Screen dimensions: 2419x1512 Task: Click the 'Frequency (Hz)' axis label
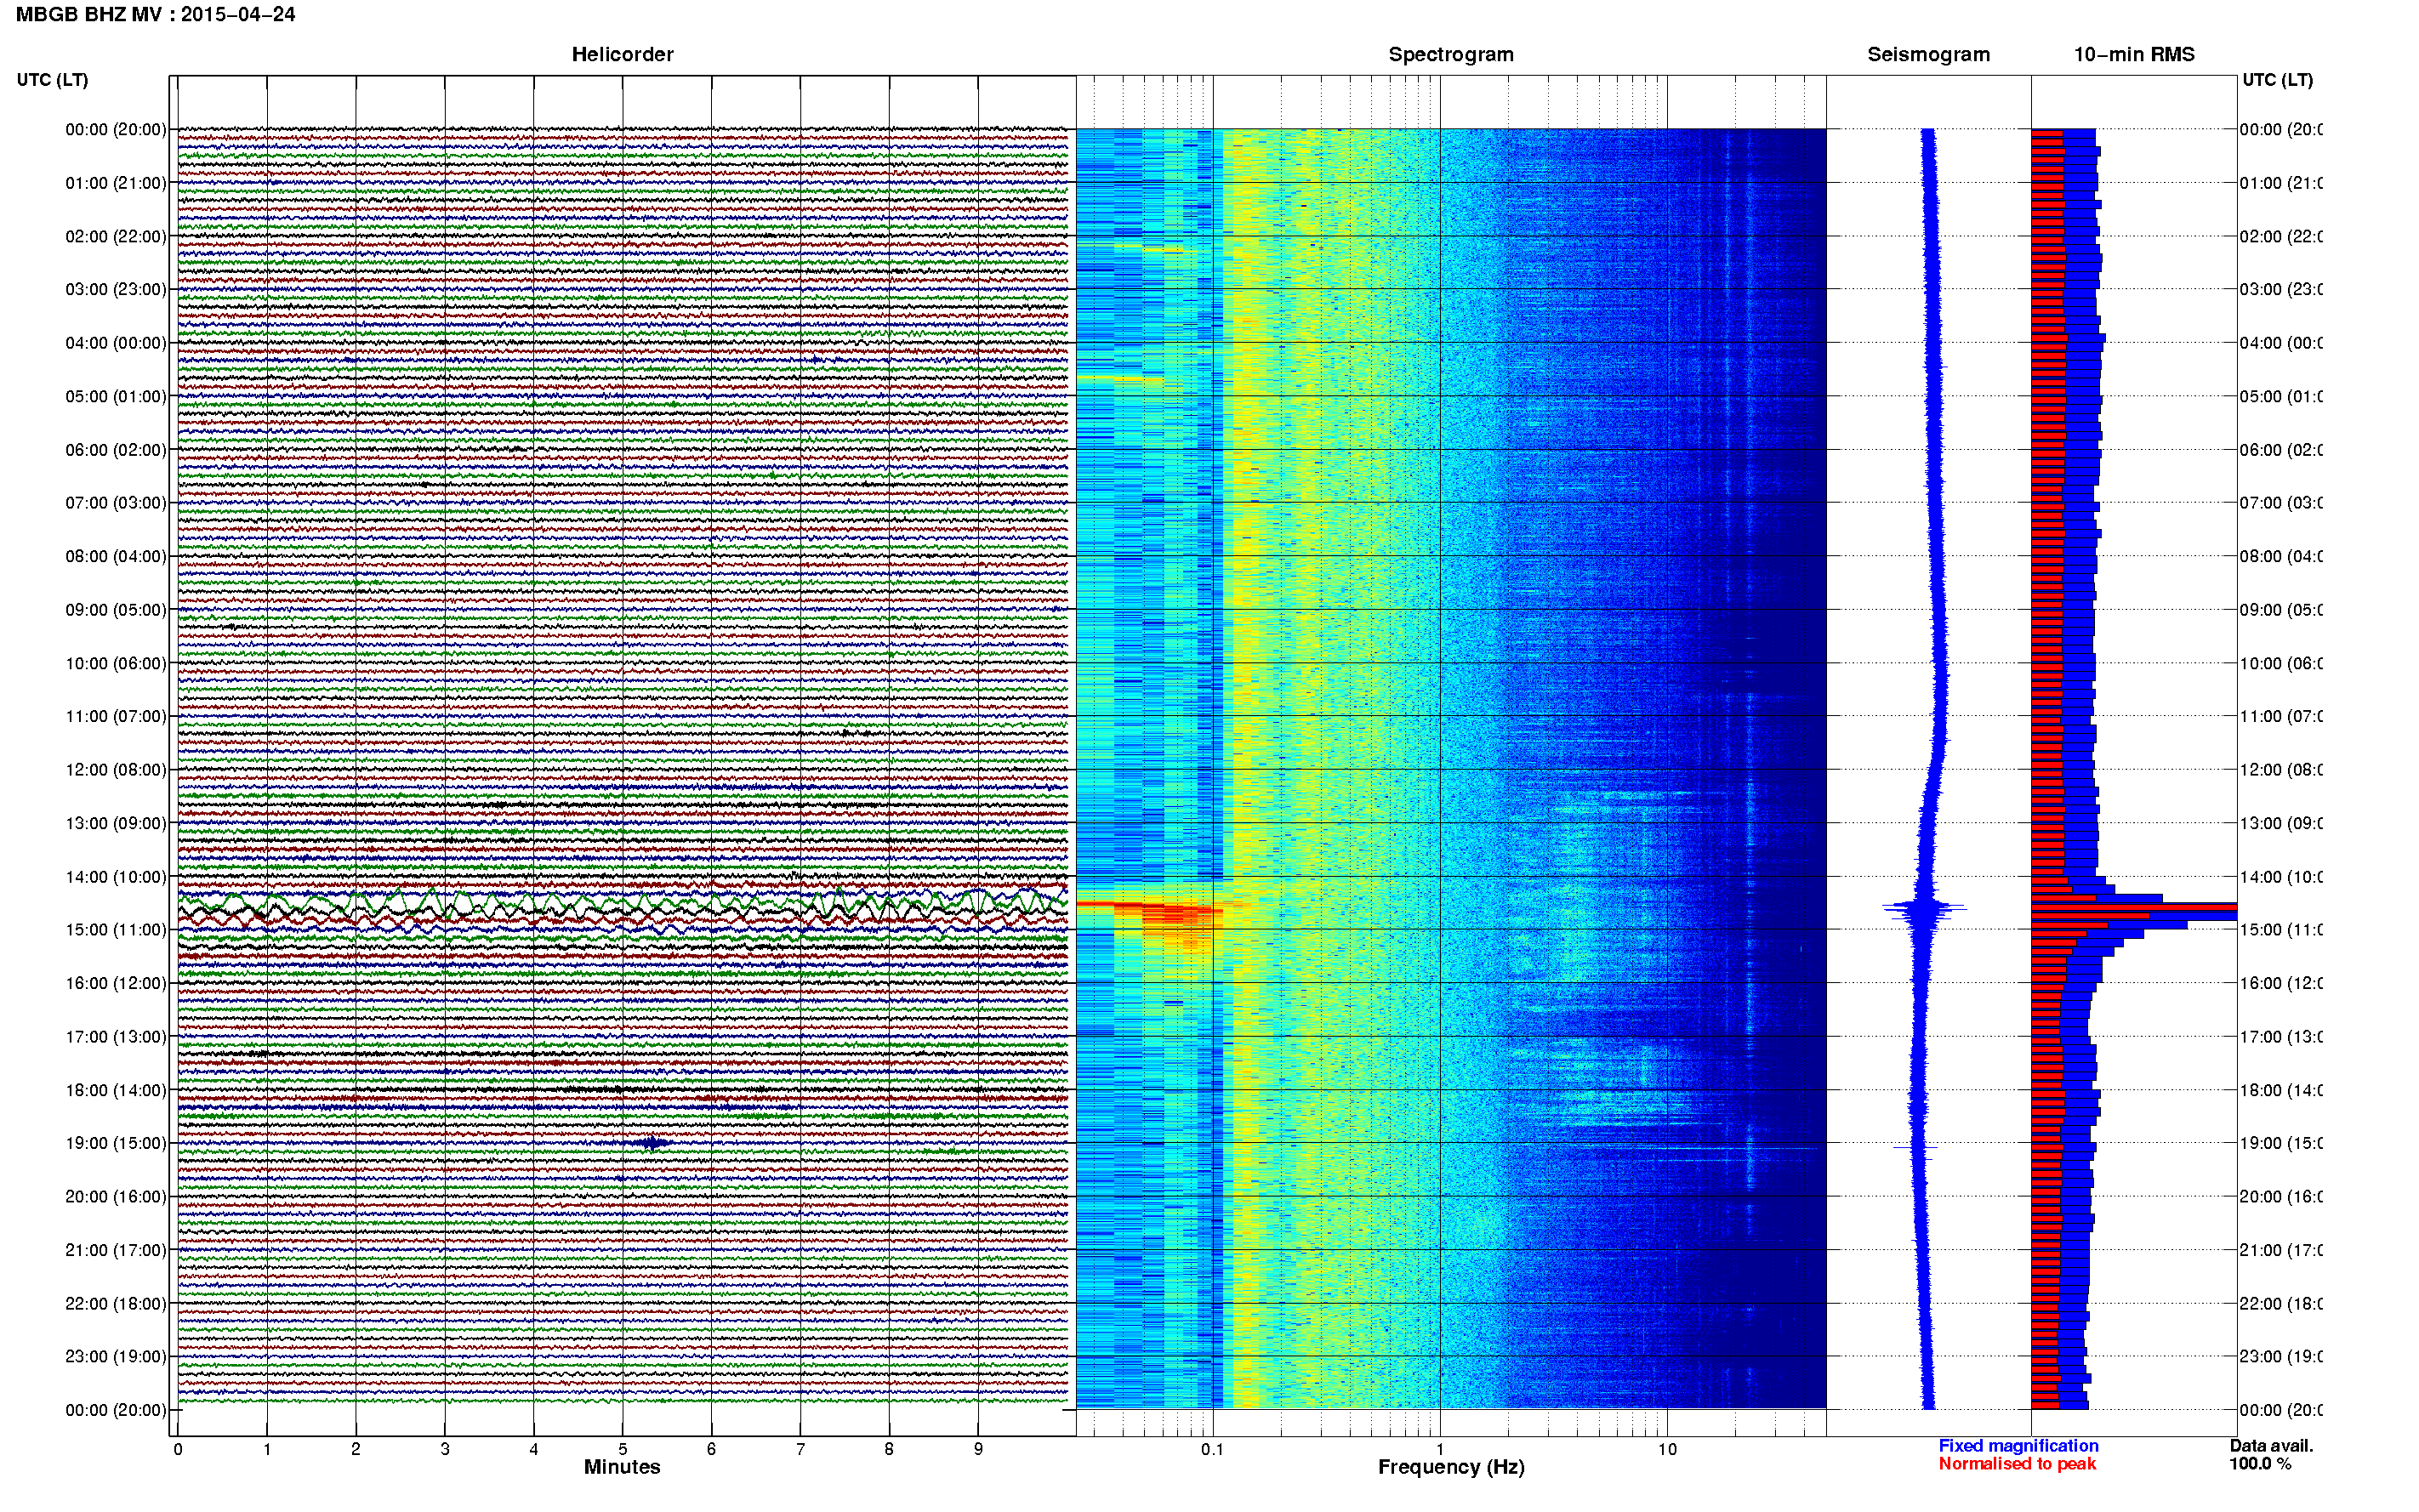tap(1451, 1467)
